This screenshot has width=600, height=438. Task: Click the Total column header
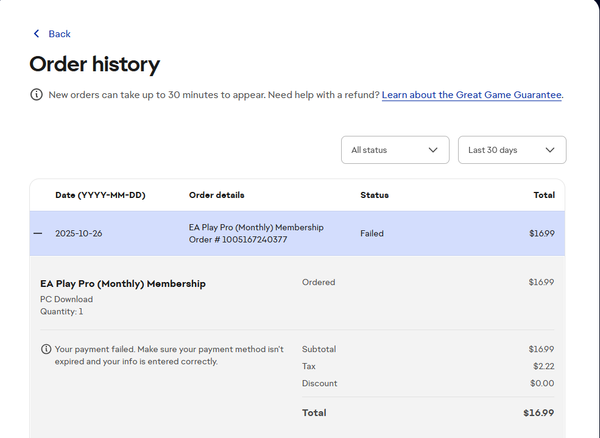[544, 195]
